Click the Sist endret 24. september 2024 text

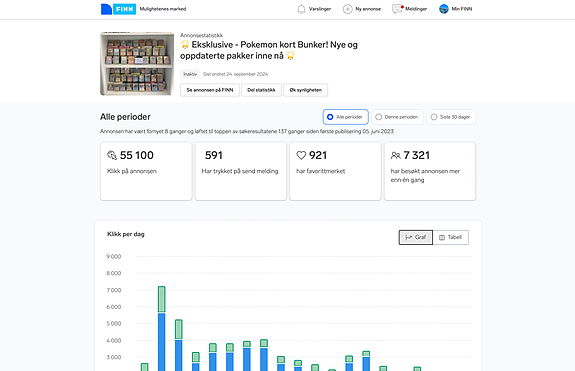coord(235,74)
